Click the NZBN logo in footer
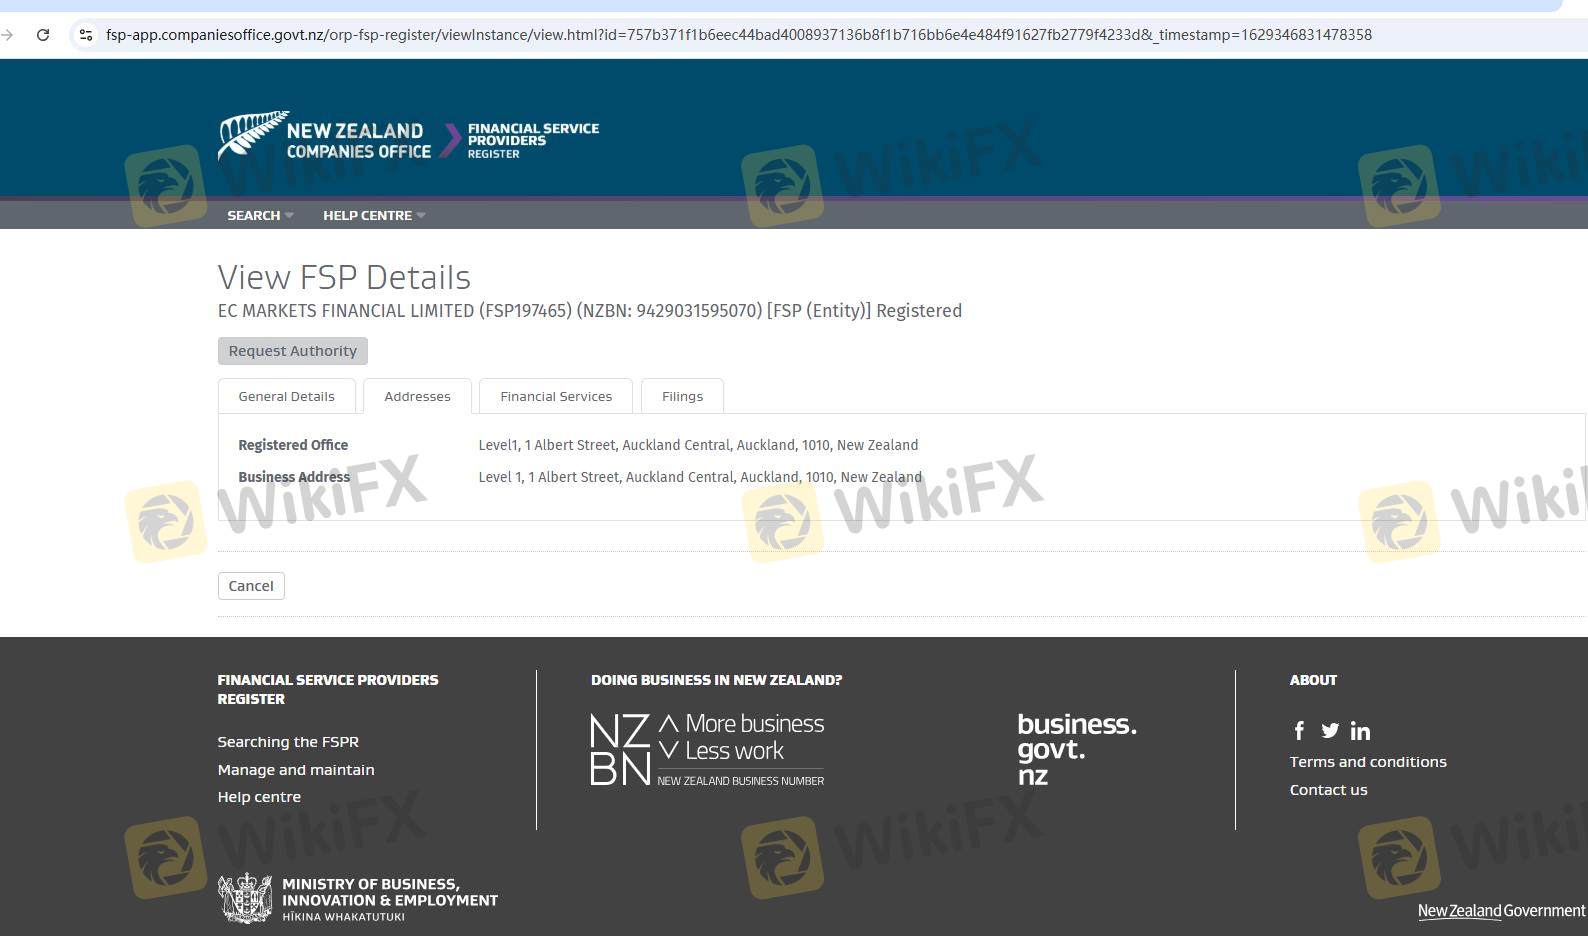The image size is (1588, 936). [x=707, y=749]
